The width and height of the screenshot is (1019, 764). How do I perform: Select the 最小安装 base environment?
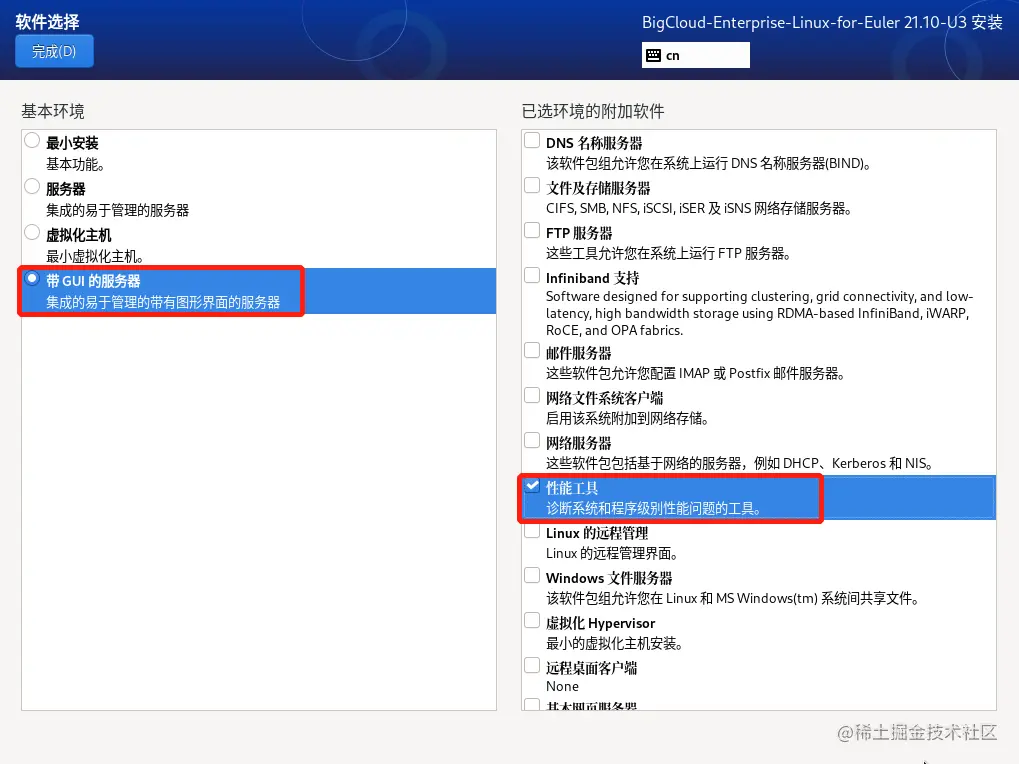[30, 140]
